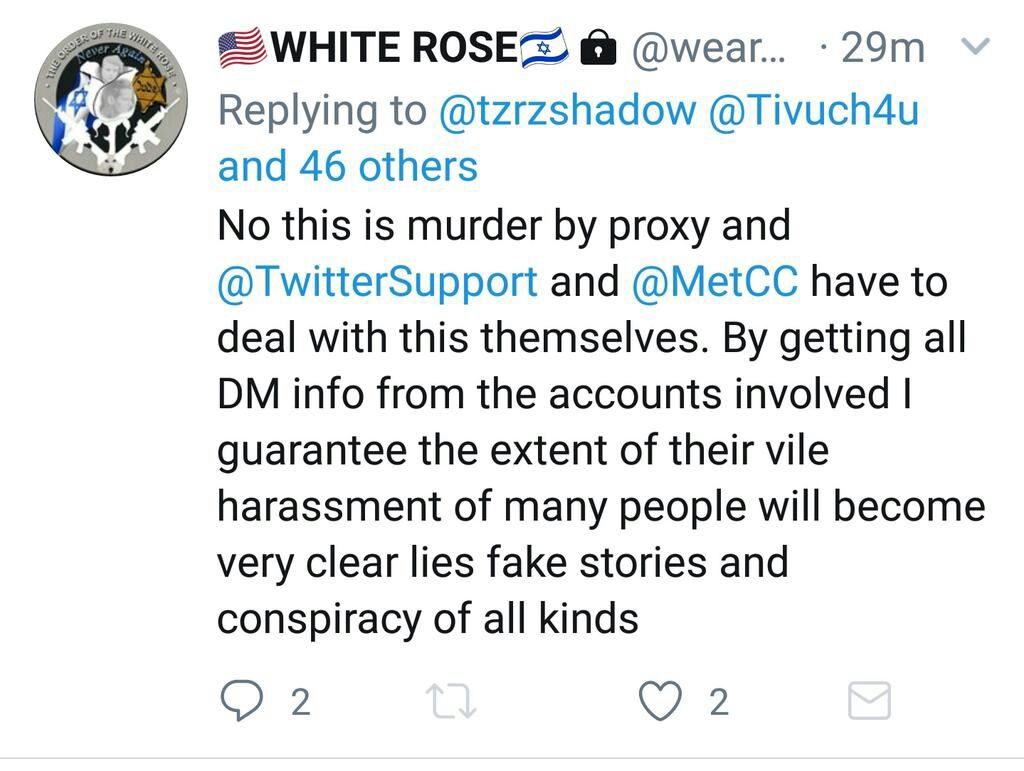
Task: Retweet using the retweet arrows icon
Action: pos(451,701)
